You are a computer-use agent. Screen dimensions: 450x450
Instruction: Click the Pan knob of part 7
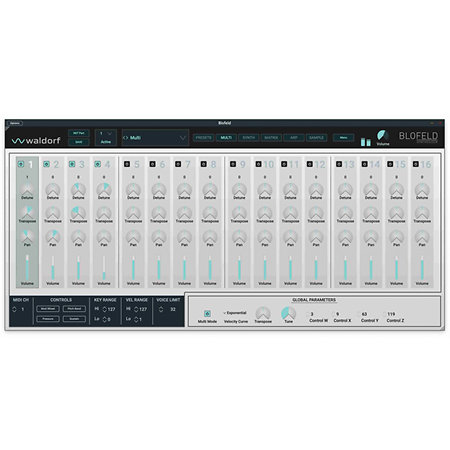(x=184, y=236)
